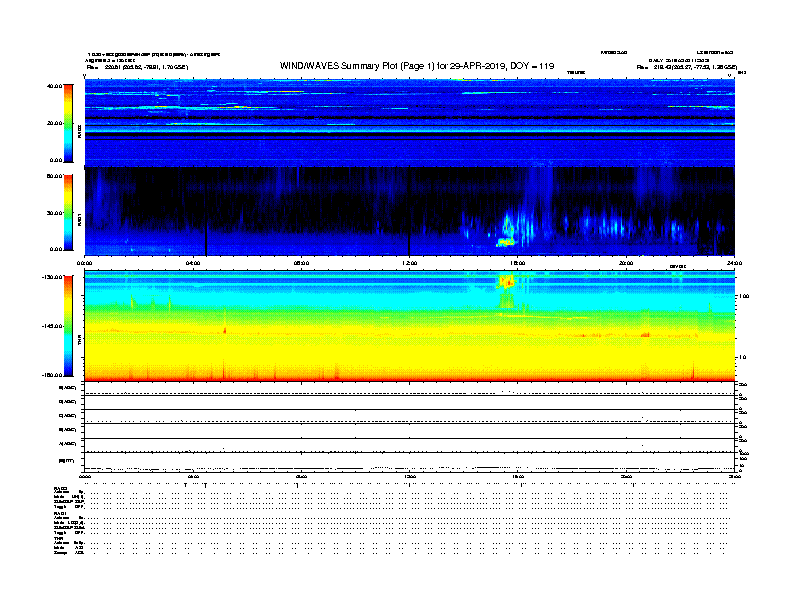Click 20:00 tick label under RAD1 spectrogram
This screenshot has height=612, width=792.
pyautogui.click(x=626, y=263)
